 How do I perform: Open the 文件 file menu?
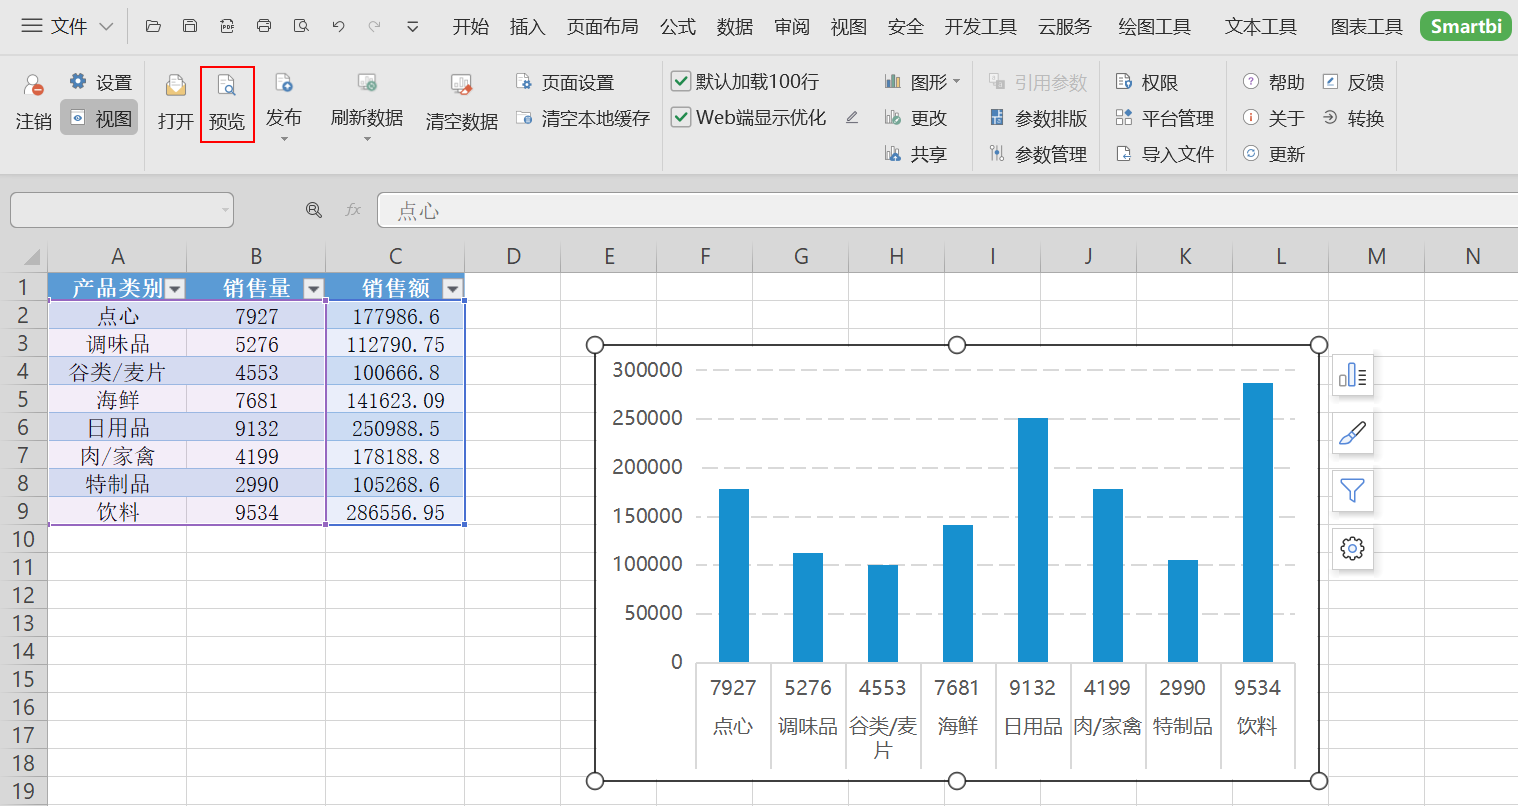(67, 26)
